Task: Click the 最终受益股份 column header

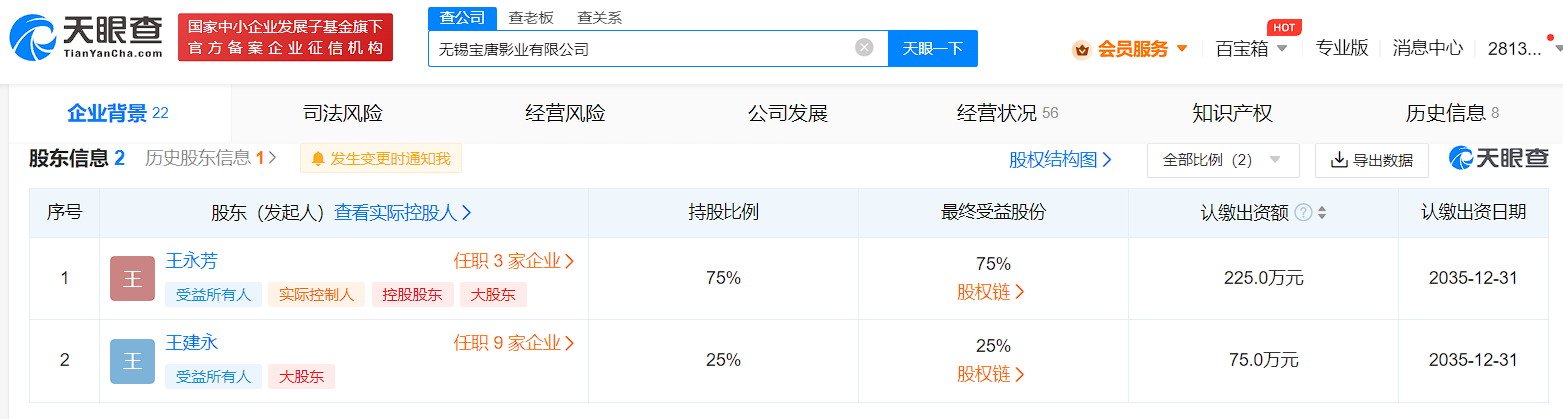Action: pyautogui.click(x=993, y=212)
